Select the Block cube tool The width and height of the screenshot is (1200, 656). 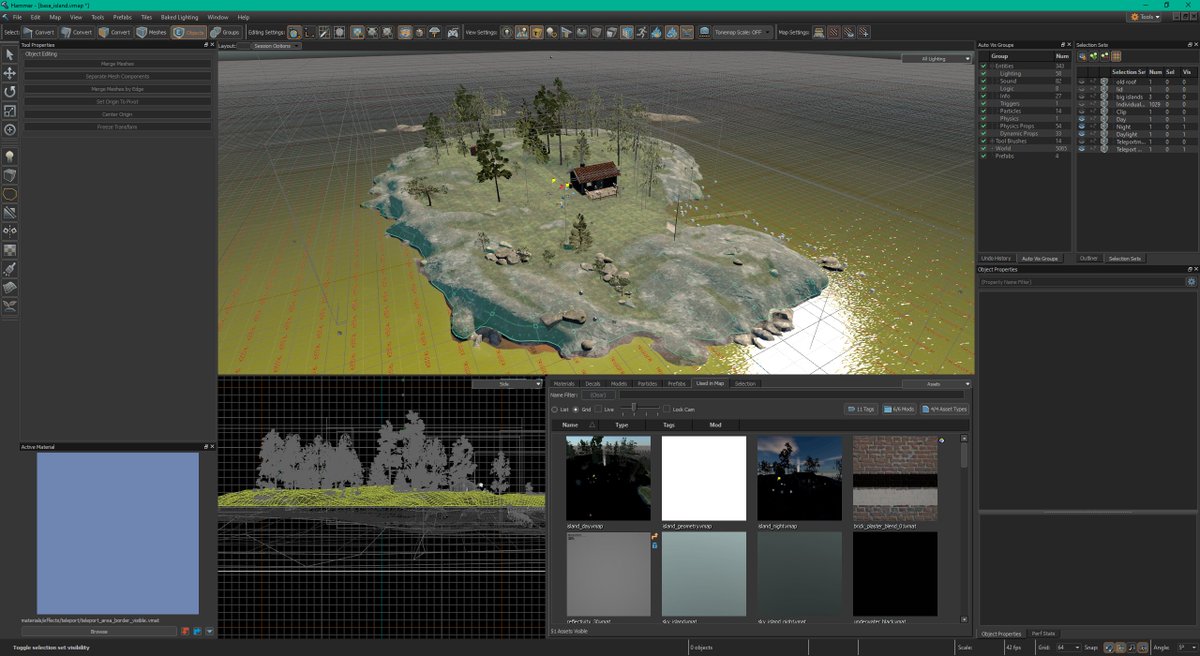pyautogui.click(x=10, y=175)
